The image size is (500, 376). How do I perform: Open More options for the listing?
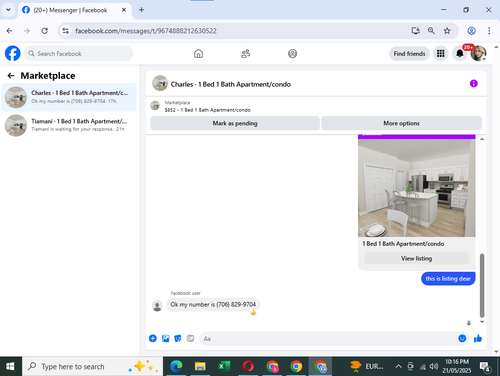[401, 123]
